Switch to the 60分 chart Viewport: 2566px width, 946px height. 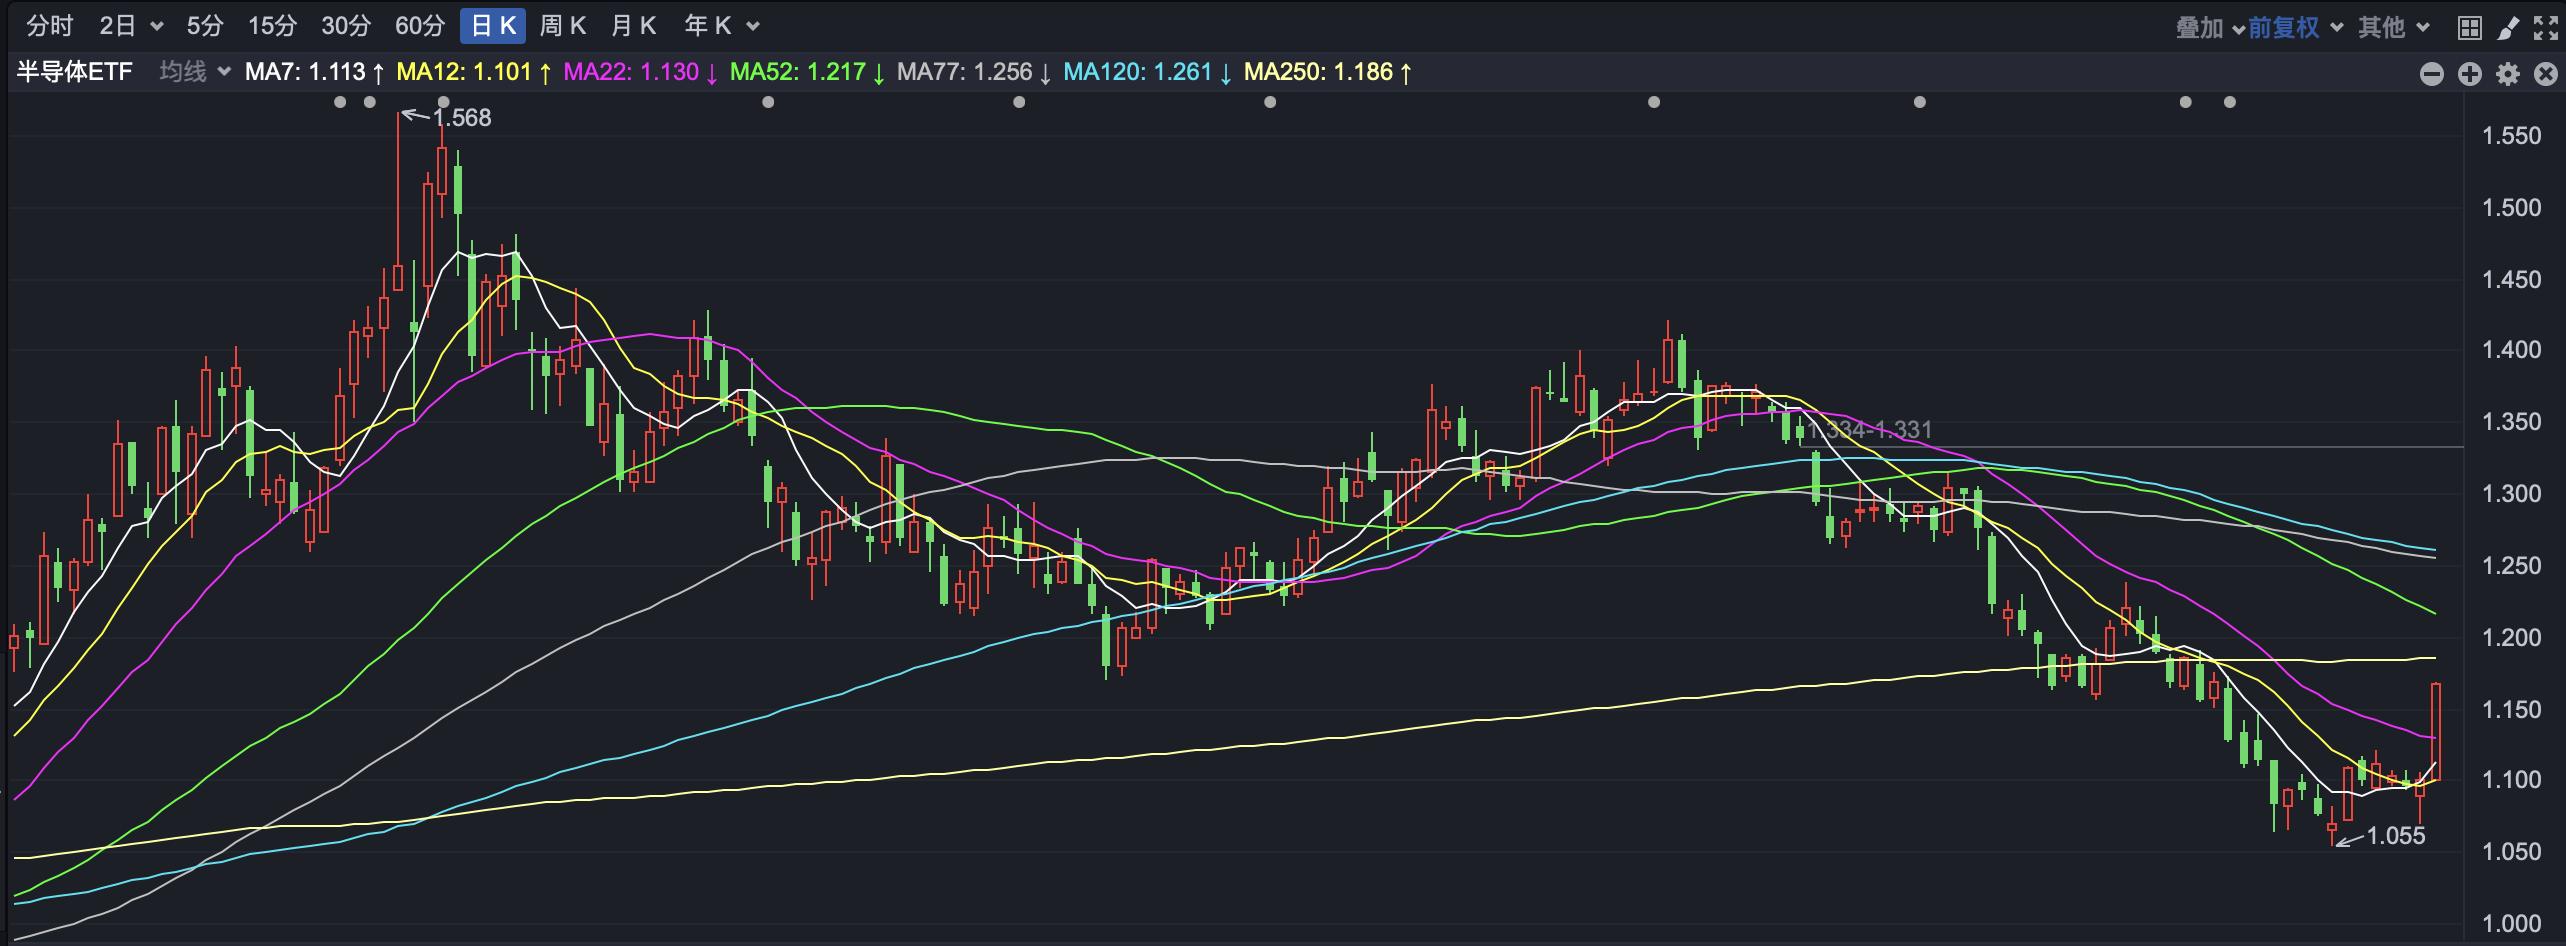420,26
